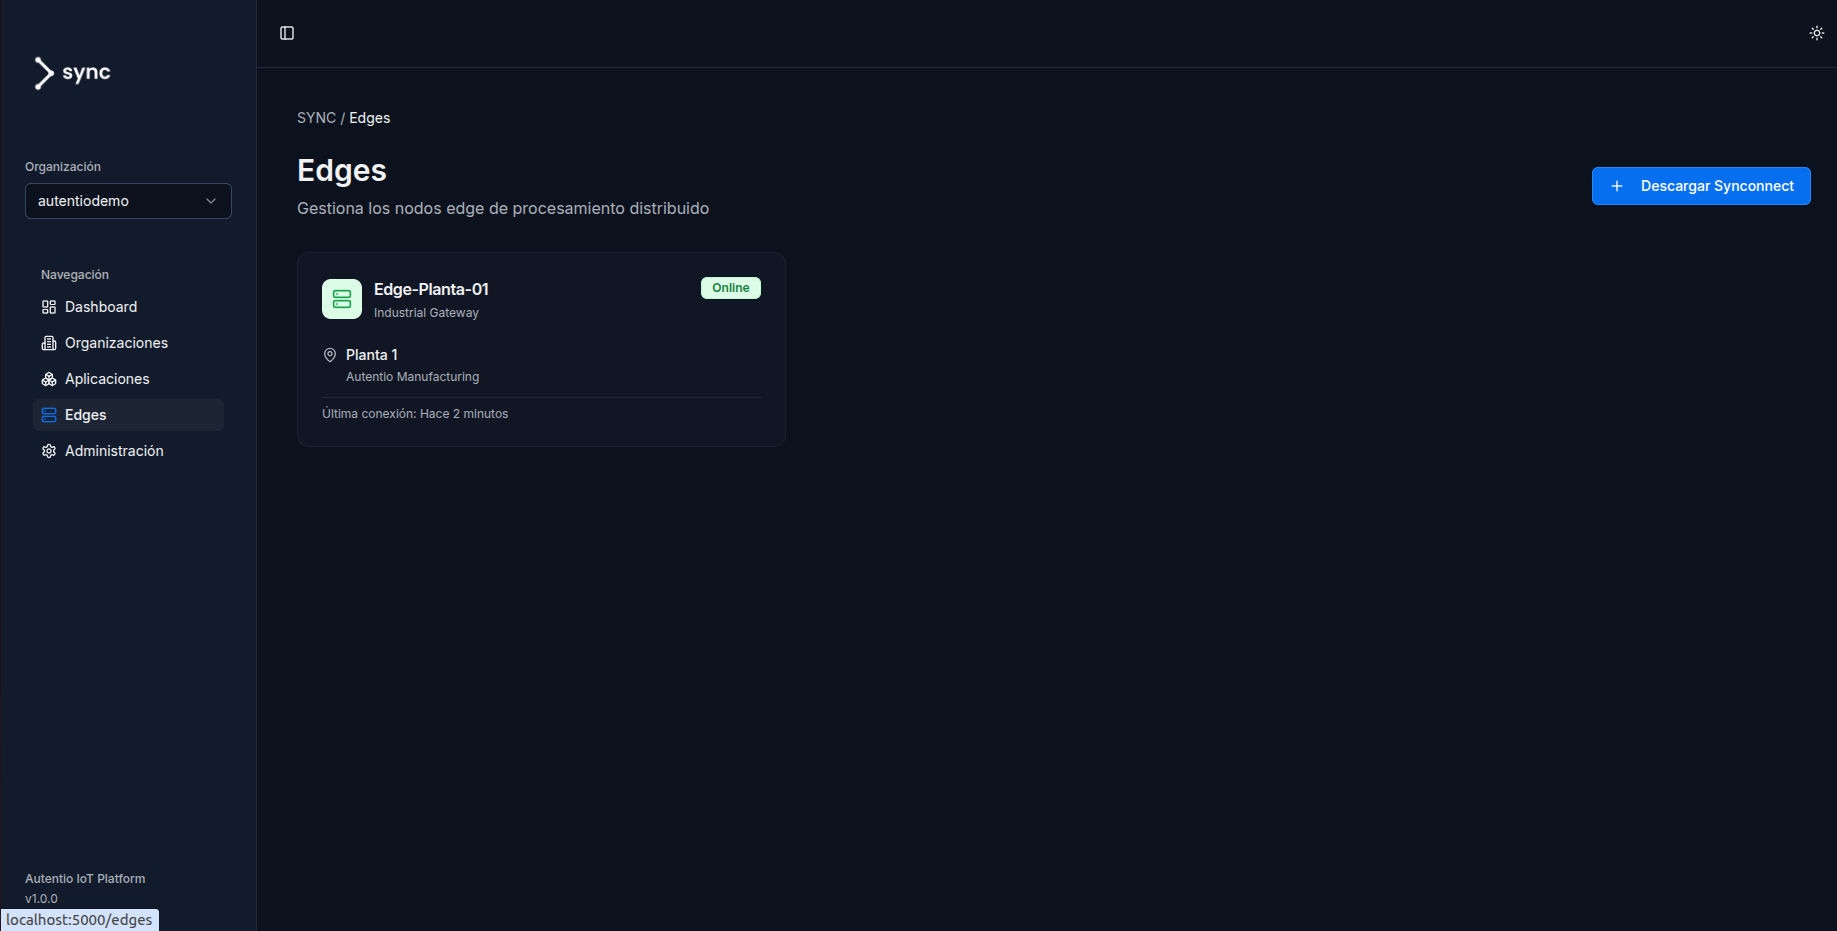
Task: Open Administración from the sidebar menu
Action: click(x=114, y=451)
